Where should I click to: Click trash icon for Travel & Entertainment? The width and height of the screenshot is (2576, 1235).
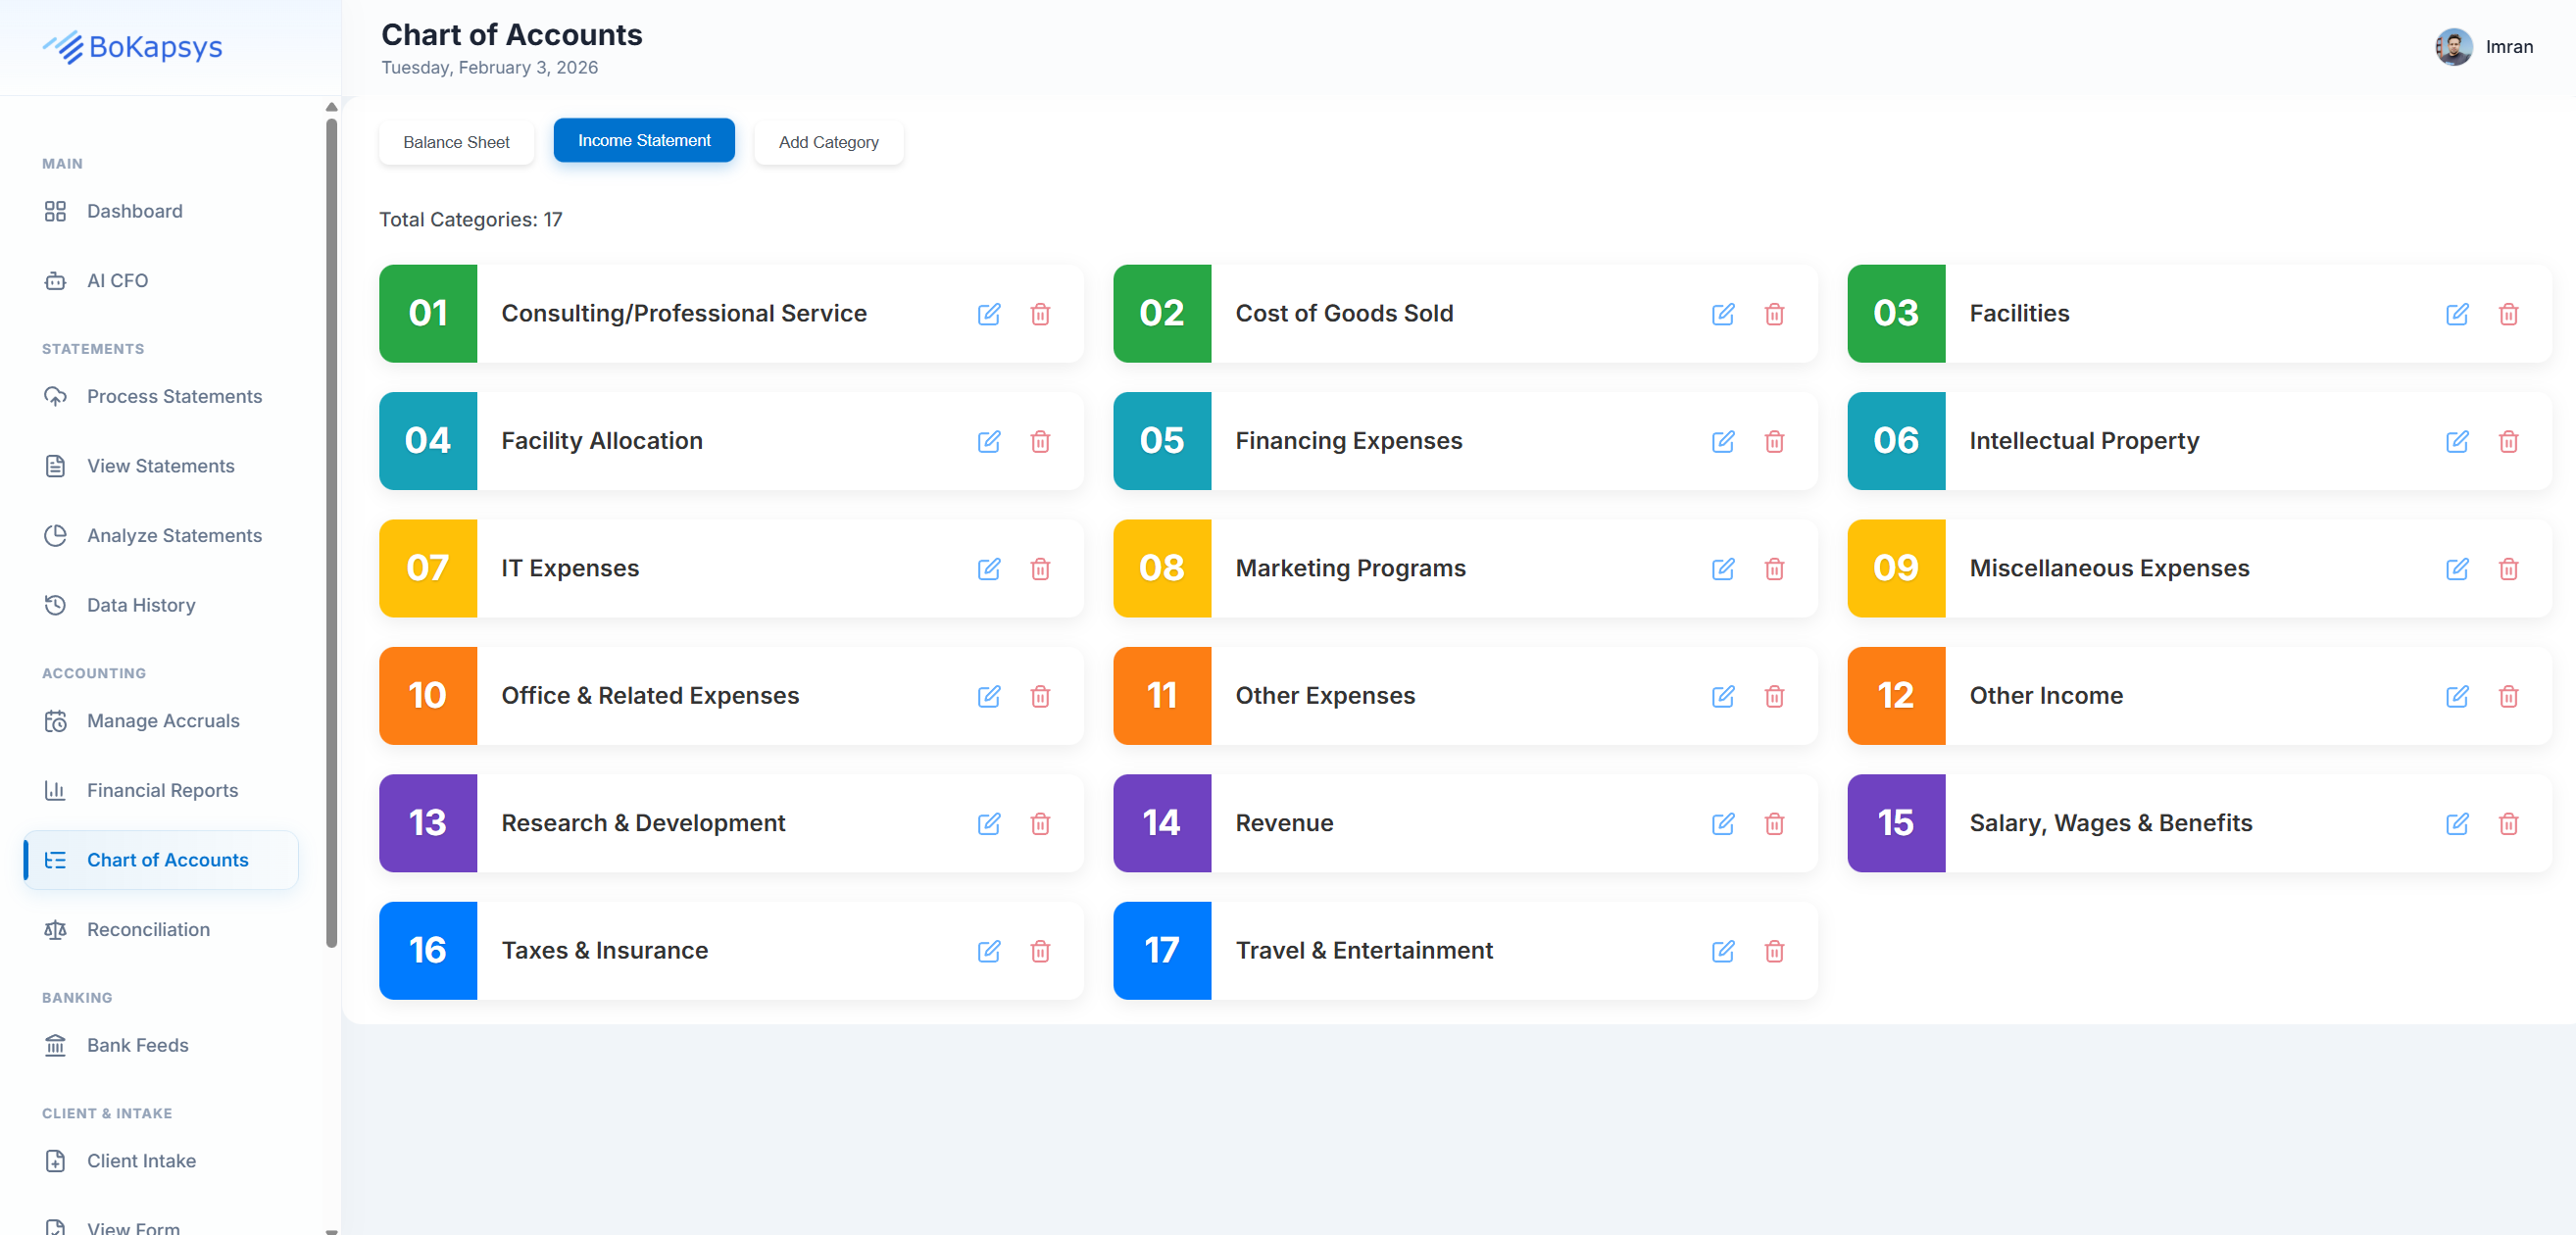pyautogui.click(x=1774, y=951)
